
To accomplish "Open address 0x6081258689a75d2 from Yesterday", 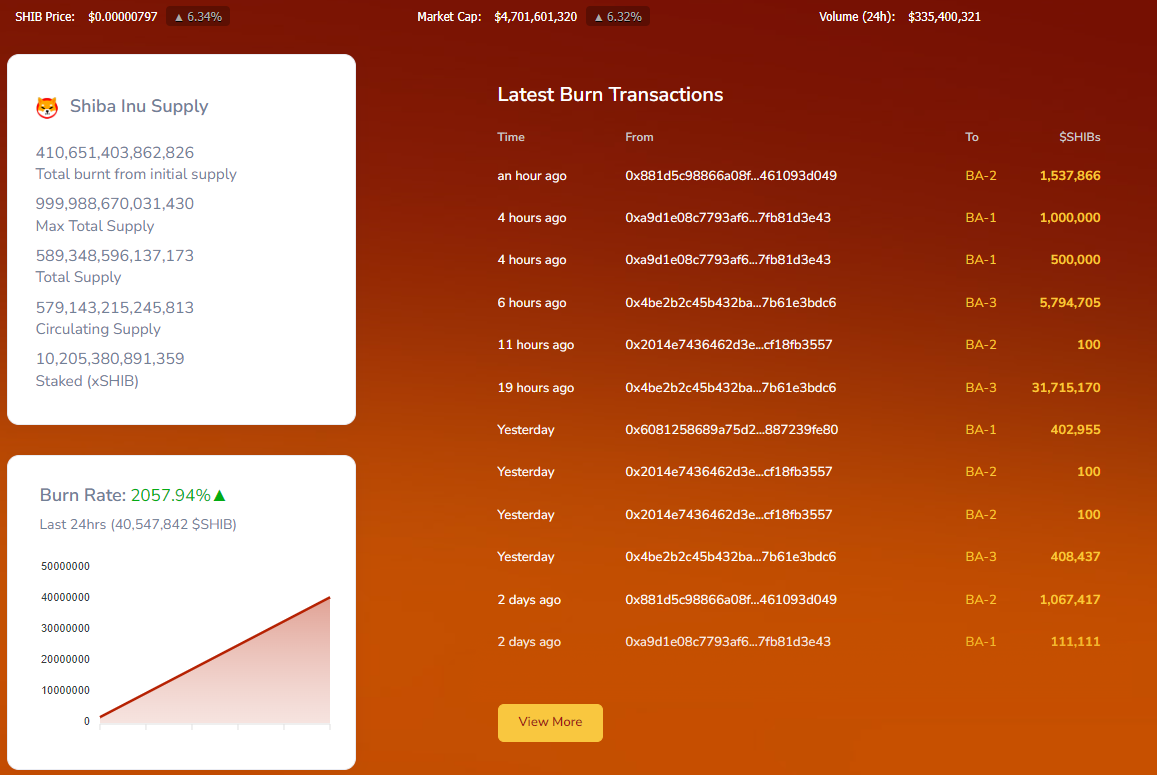I will tap(731, 430).
